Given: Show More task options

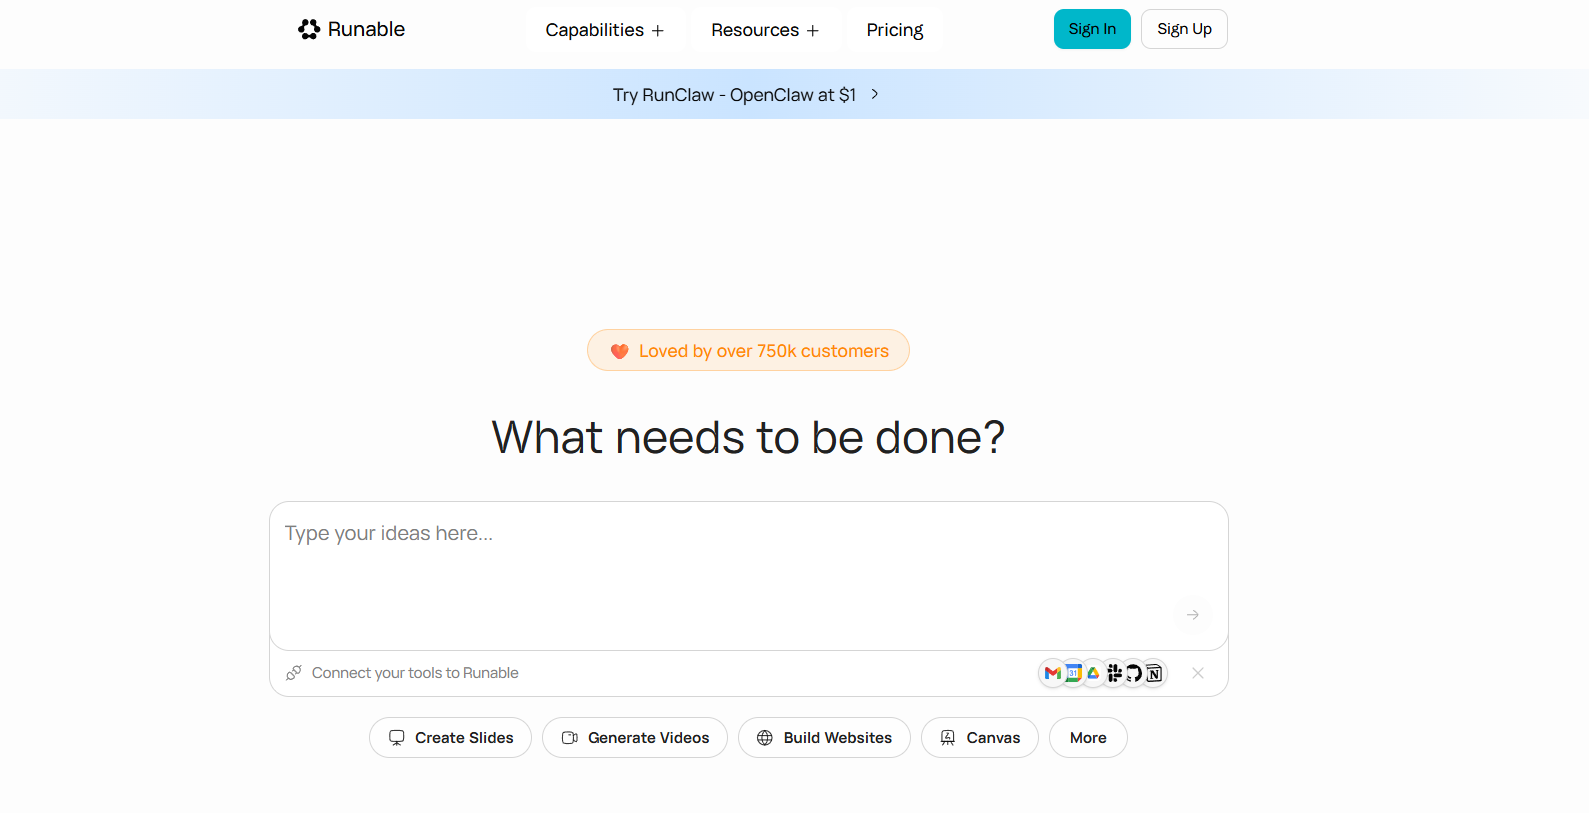Looking at the screenshot, I should [x=1088, y=738].
